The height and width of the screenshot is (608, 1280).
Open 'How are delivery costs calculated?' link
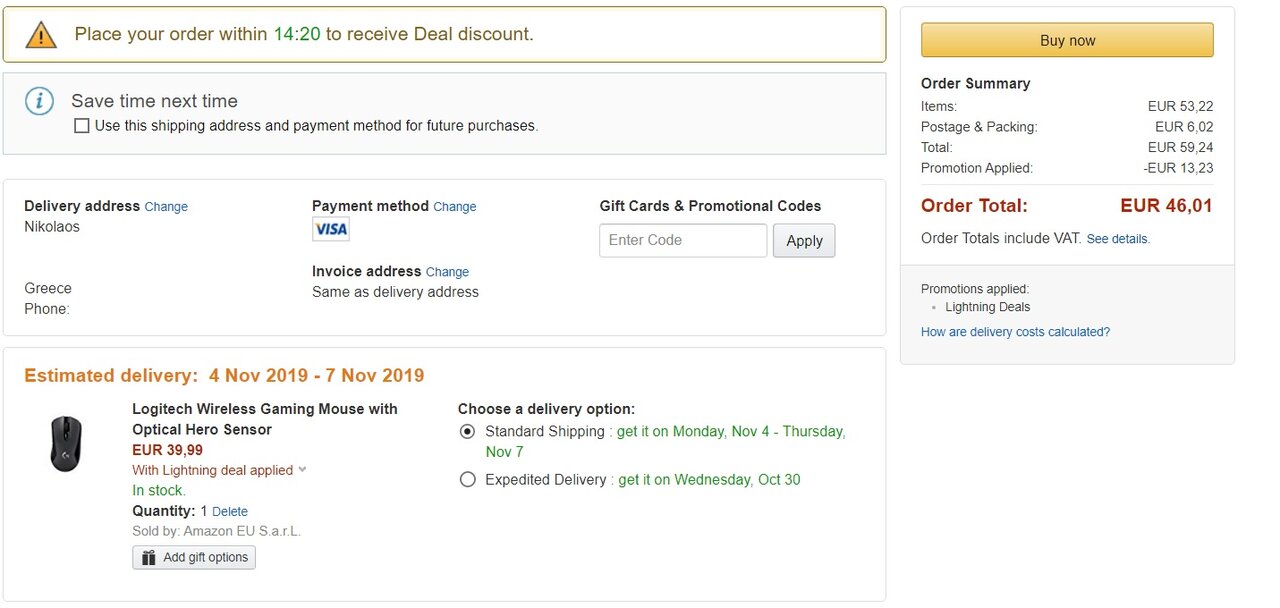click(x=1015, y=332)
